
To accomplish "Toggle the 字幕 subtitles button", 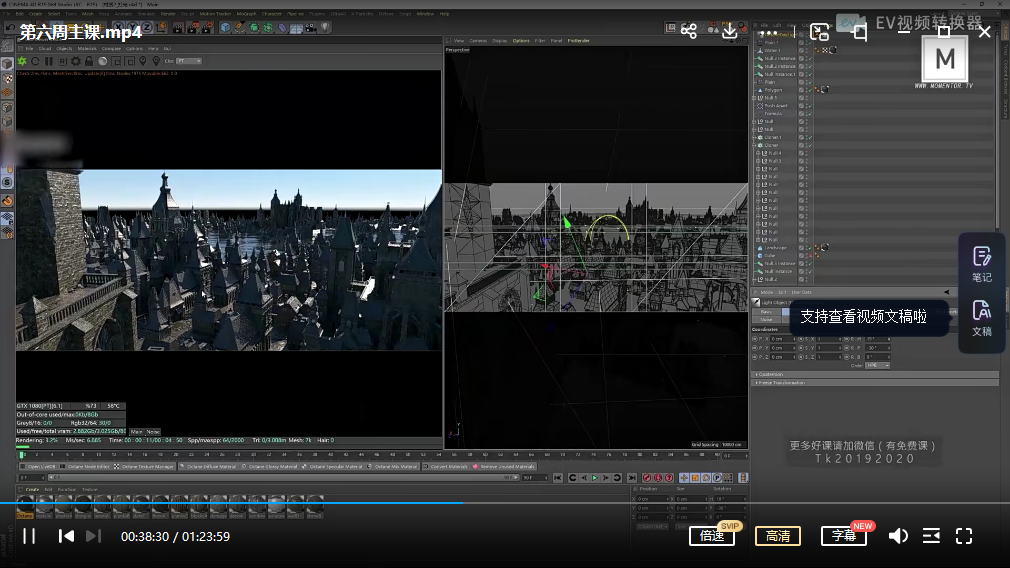I will tap(843, 536).
